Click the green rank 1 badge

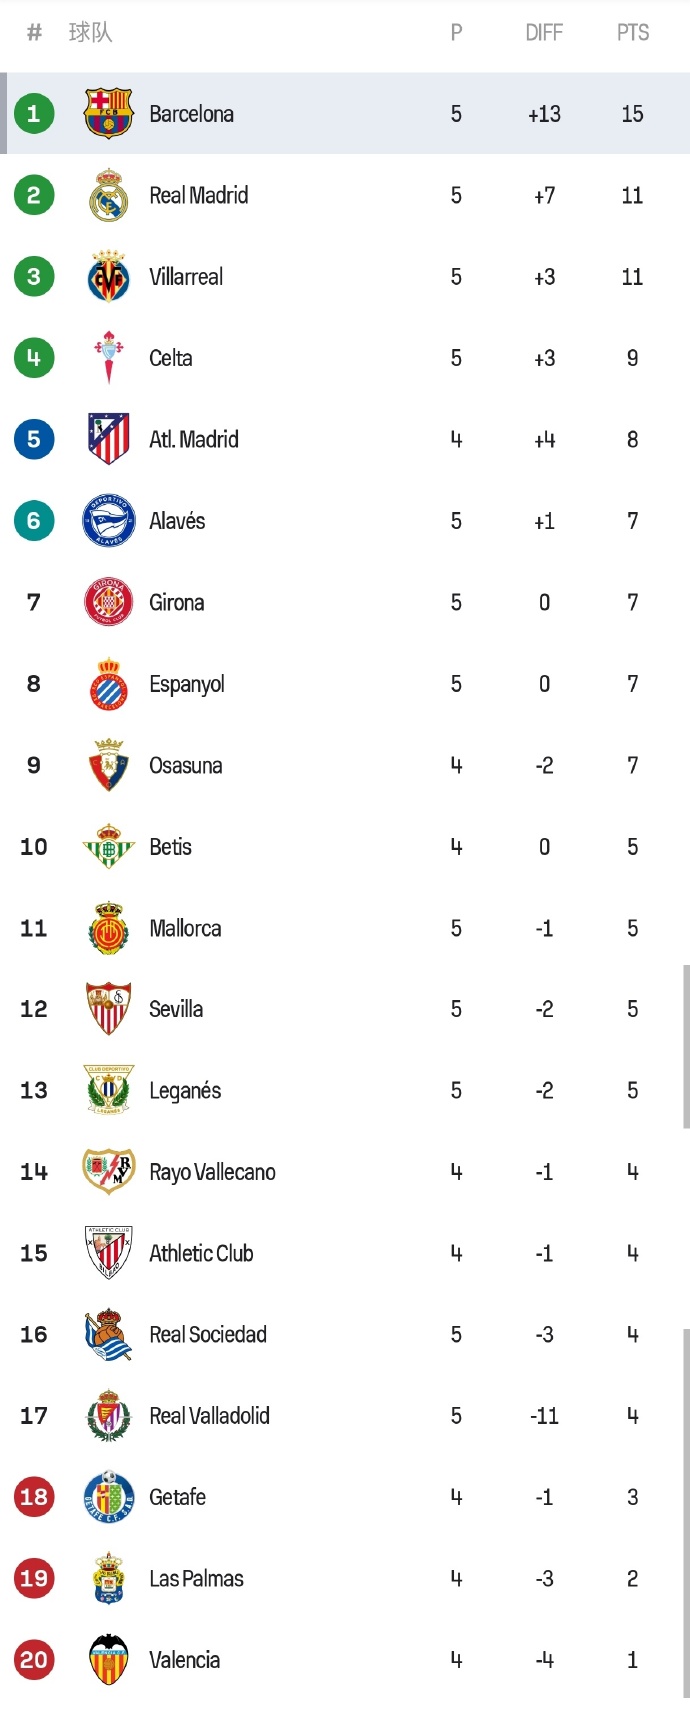click(34, 113)
